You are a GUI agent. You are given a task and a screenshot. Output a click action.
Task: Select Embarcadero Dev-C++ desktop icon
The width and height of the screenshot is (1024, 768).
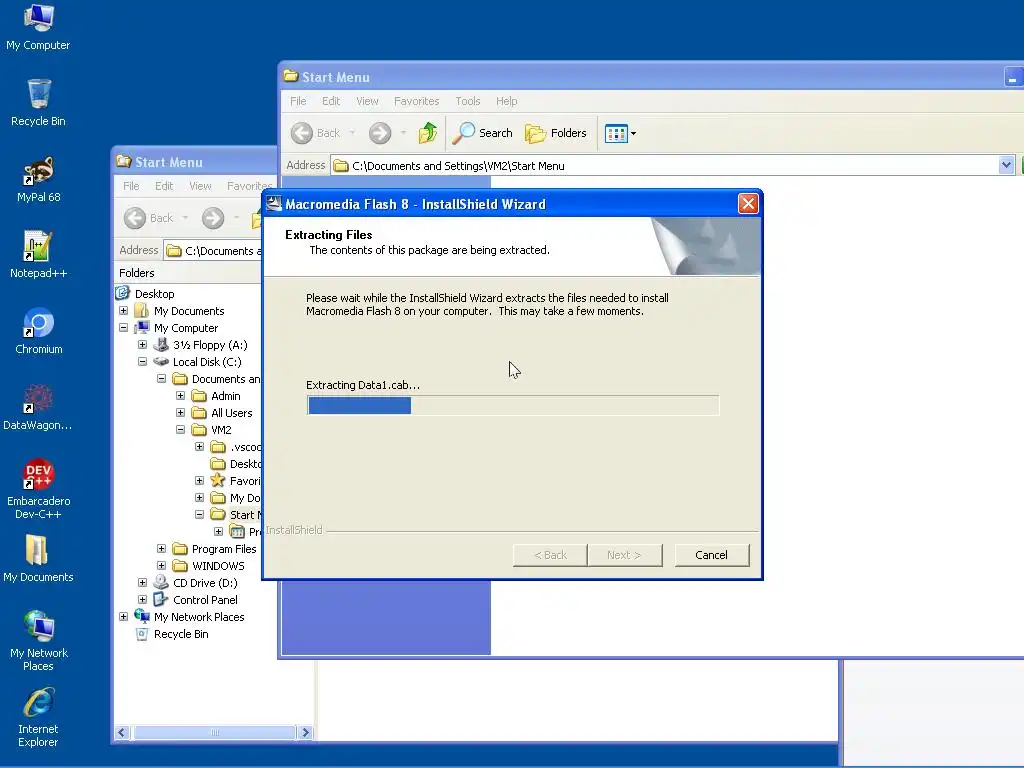[38, 488]
